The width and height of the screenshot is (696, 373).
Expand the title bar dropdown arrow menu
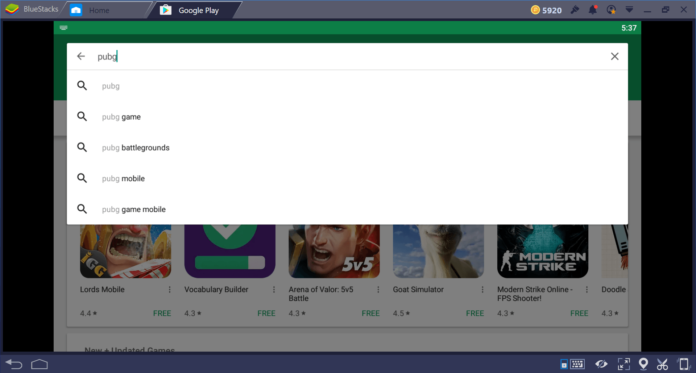tap(629, 9)
